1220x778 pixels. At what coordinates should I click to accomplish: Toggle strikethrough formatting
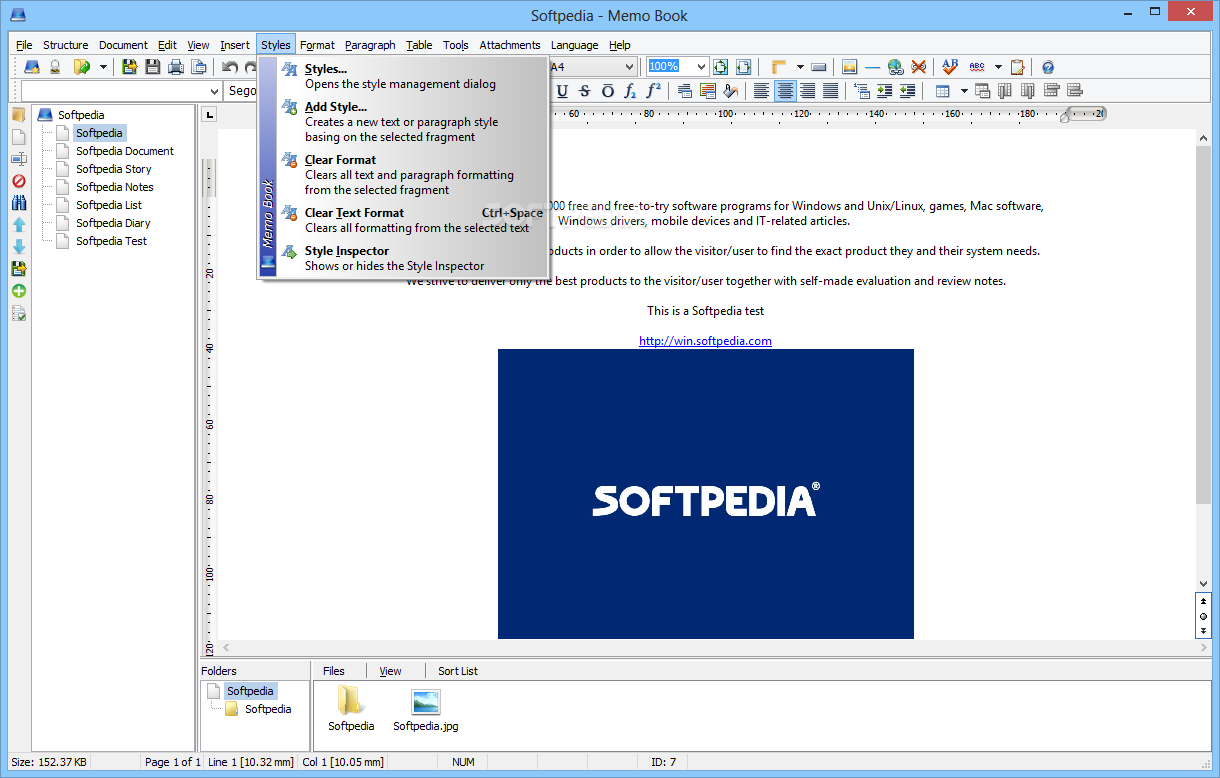(x=585, y=91)
